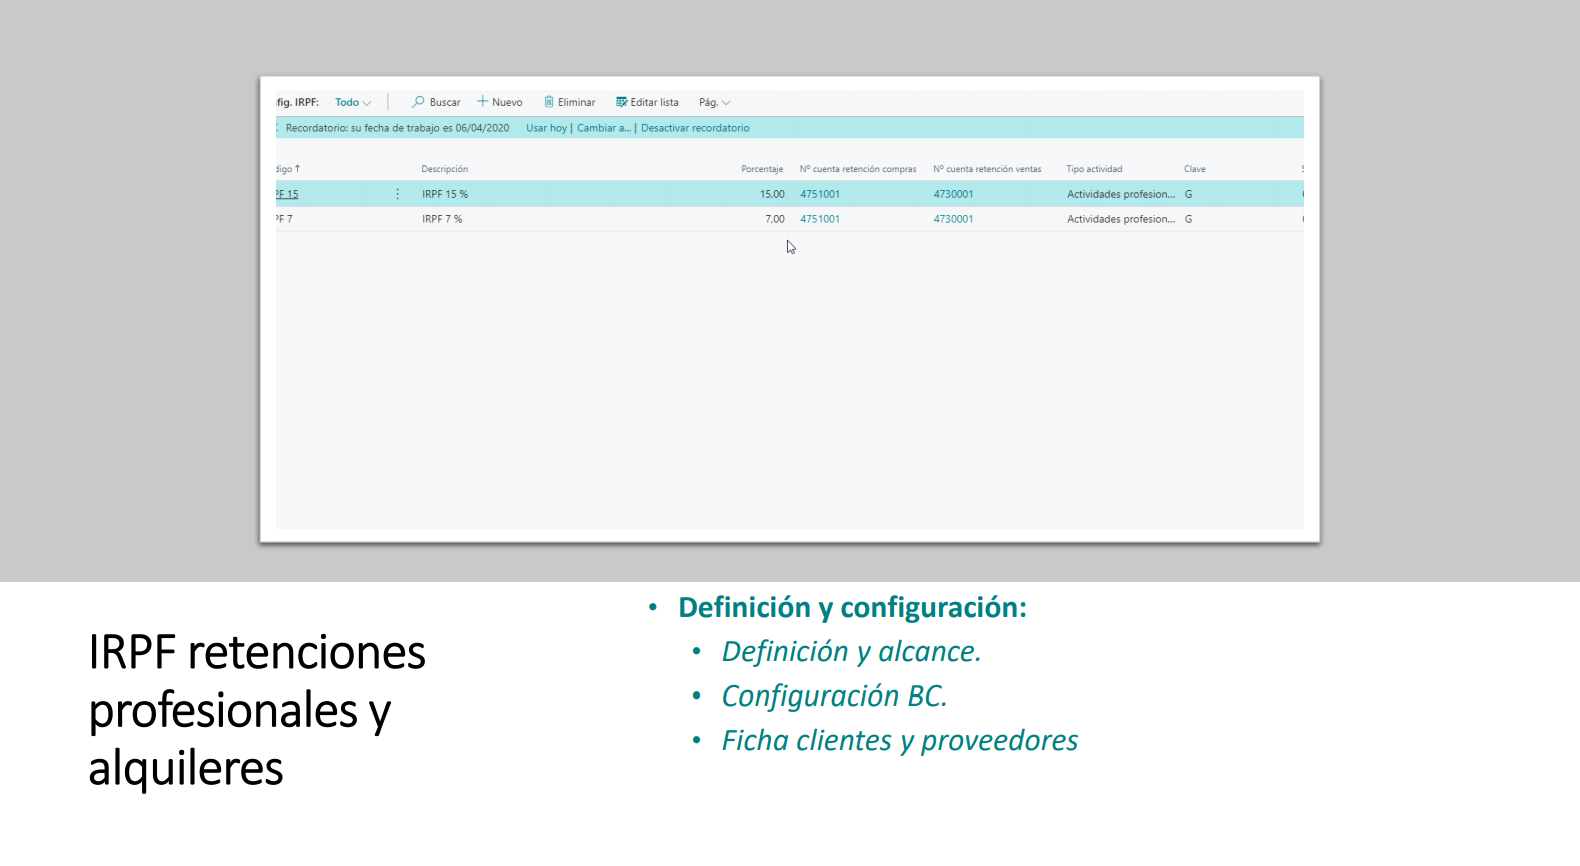1580x866 pixels.
Task: Click the Buscar search magnifier icon
Action: pos(418,102)
